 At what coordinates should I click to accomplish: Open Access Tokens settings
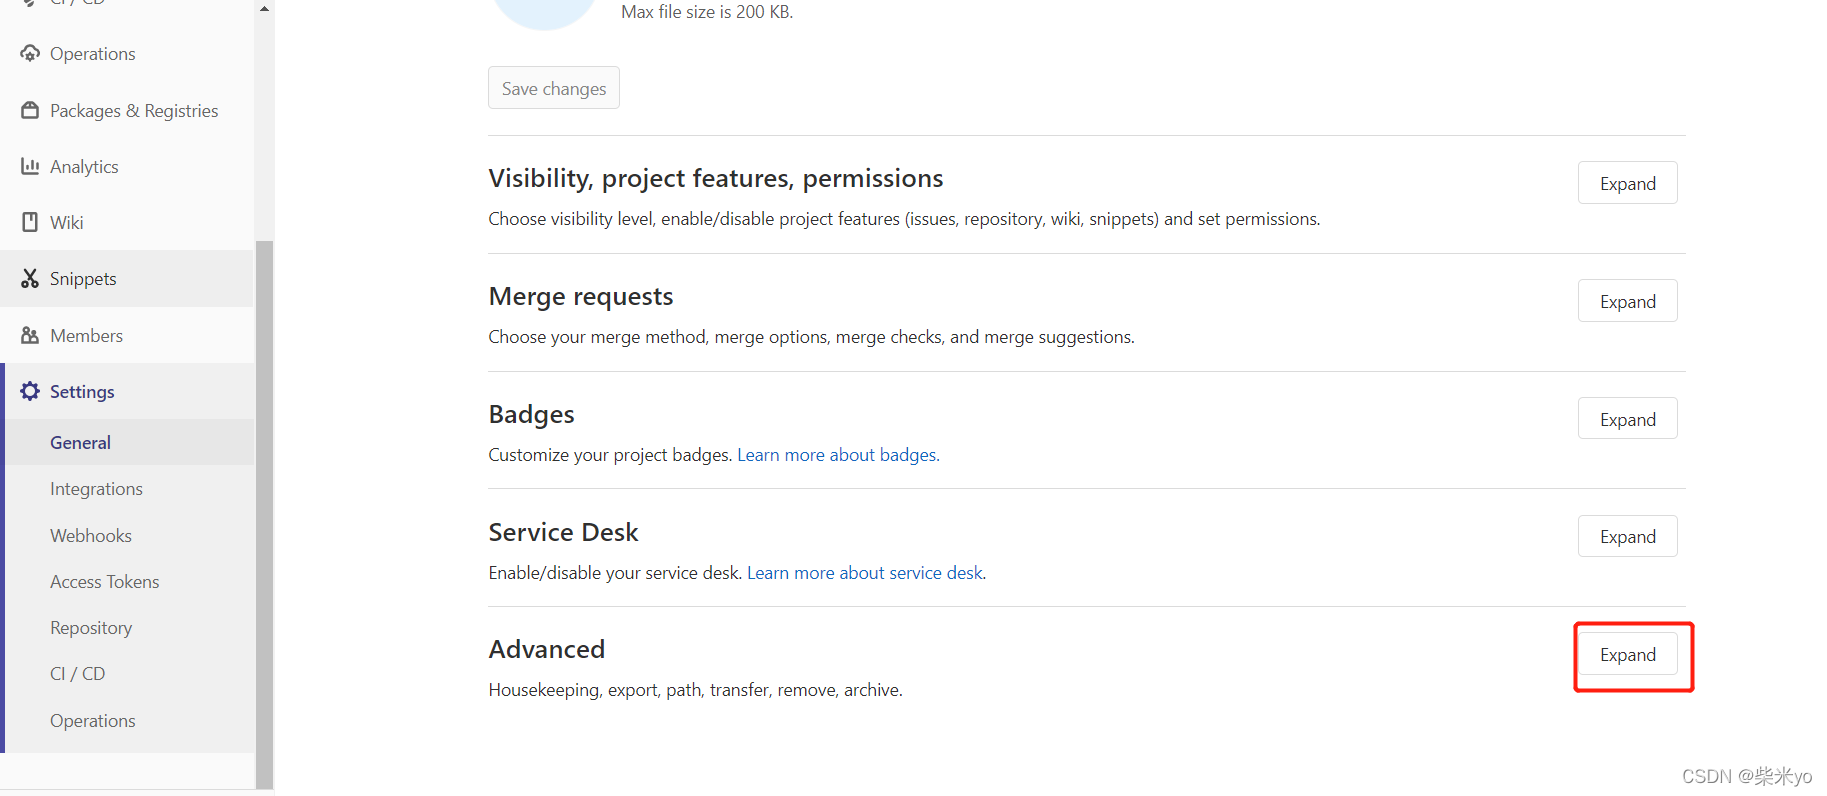coord(104,581)
